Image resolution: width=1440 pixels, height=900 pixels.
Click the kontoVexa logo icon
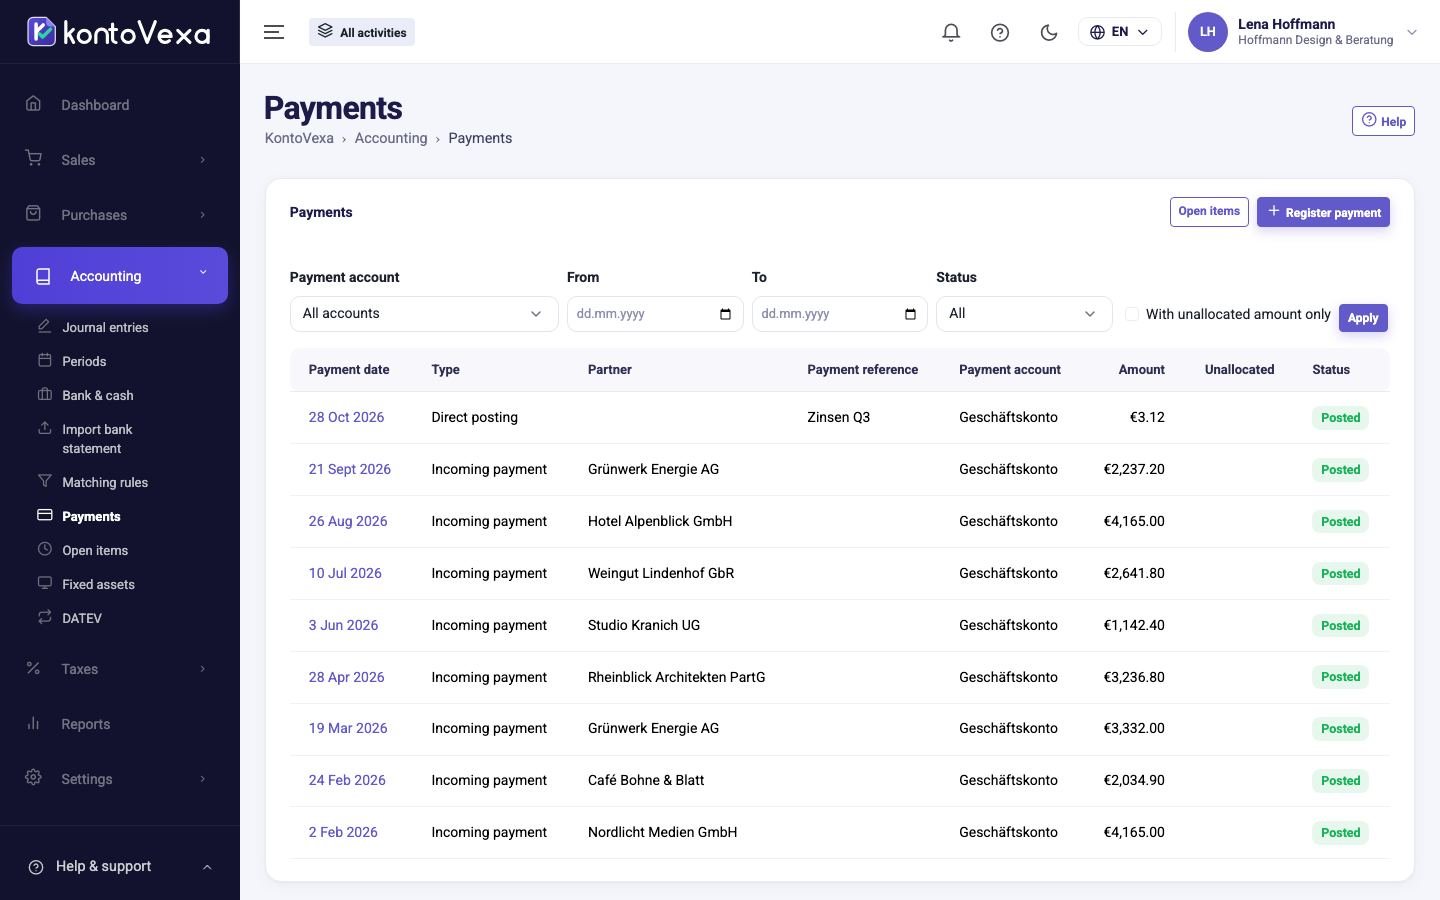41,32
